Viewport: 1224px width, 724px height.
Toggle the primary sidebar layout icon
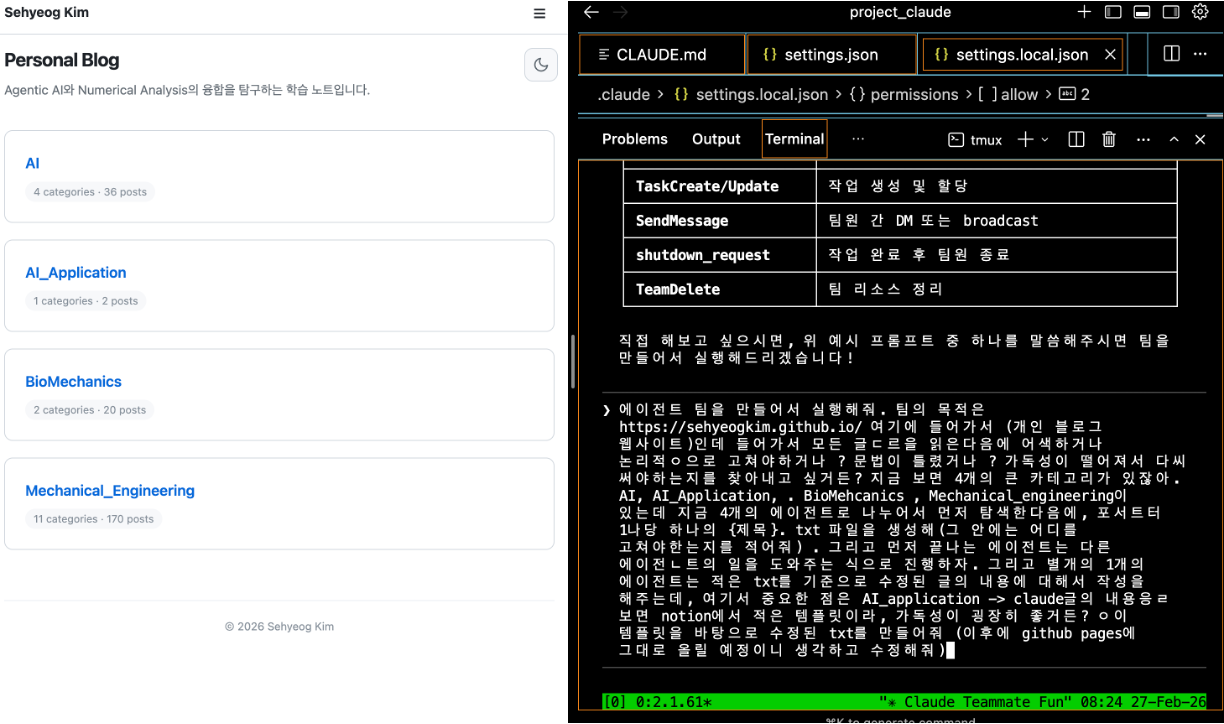point(1113,12)
